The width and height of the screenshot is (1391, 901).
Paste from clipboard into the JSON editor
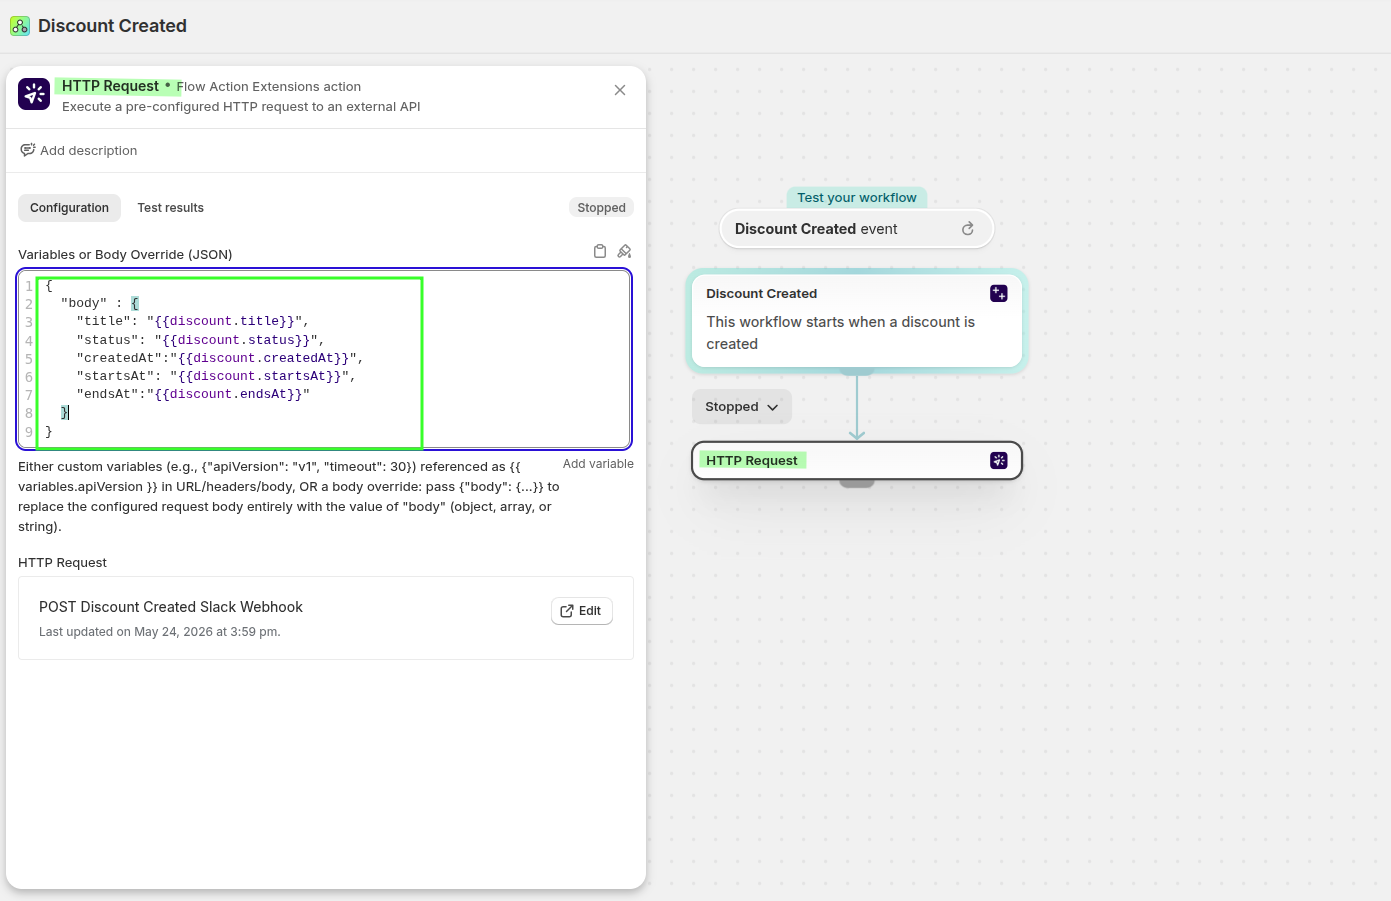point(600,251)
